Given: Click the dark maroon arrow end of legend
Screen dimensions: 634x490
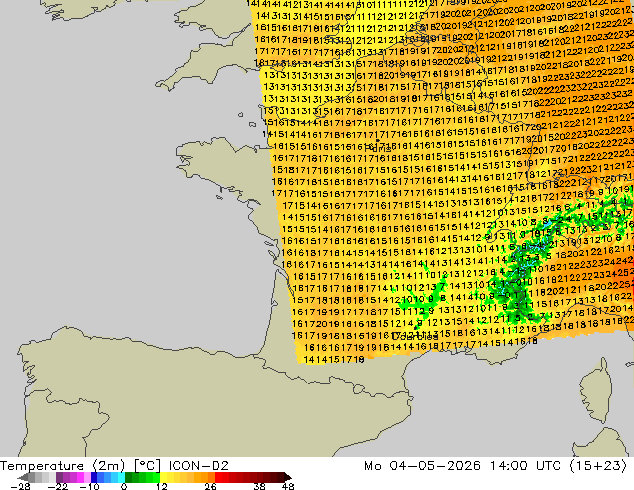Looking at the screenshot, I should pos(288,477).
